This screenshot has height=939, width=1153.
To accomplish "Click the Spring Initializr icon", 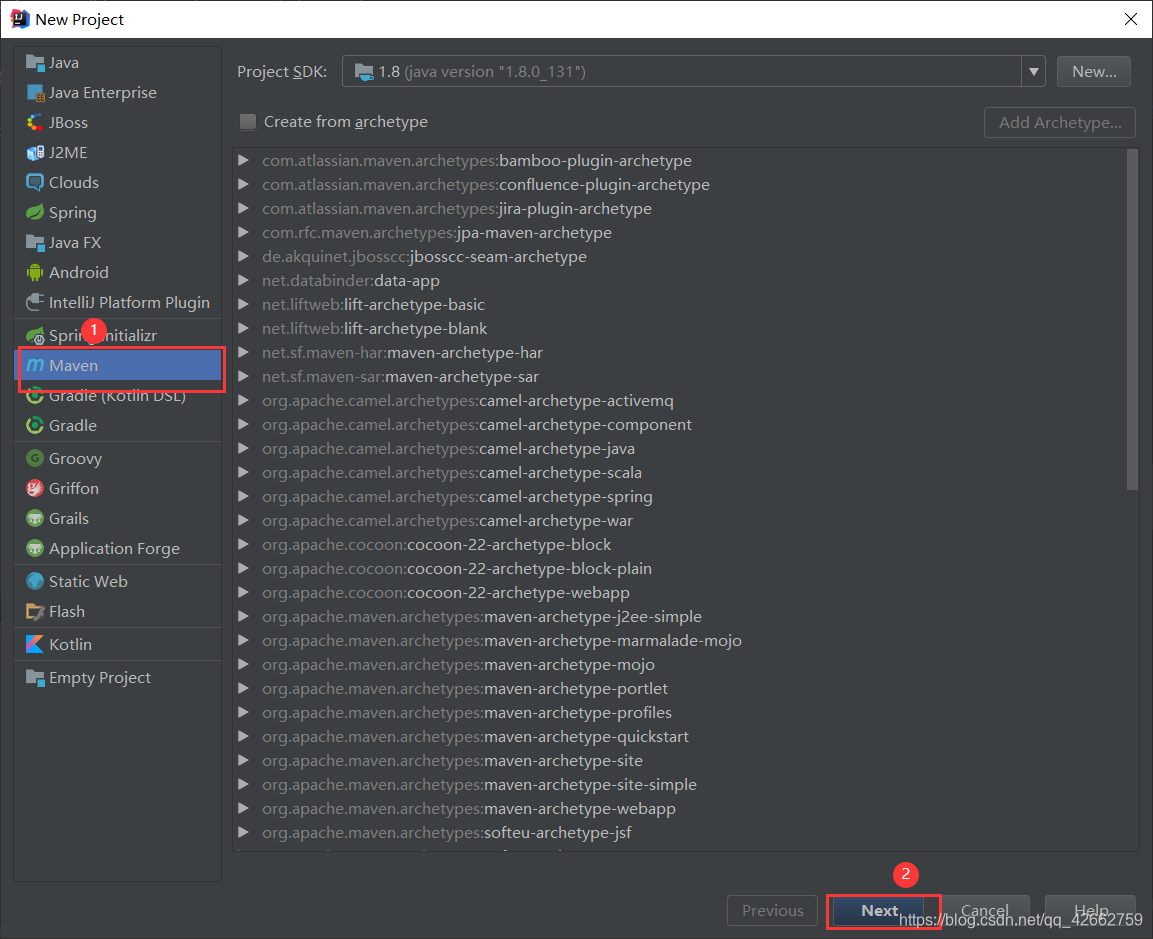I will point(35,336).
